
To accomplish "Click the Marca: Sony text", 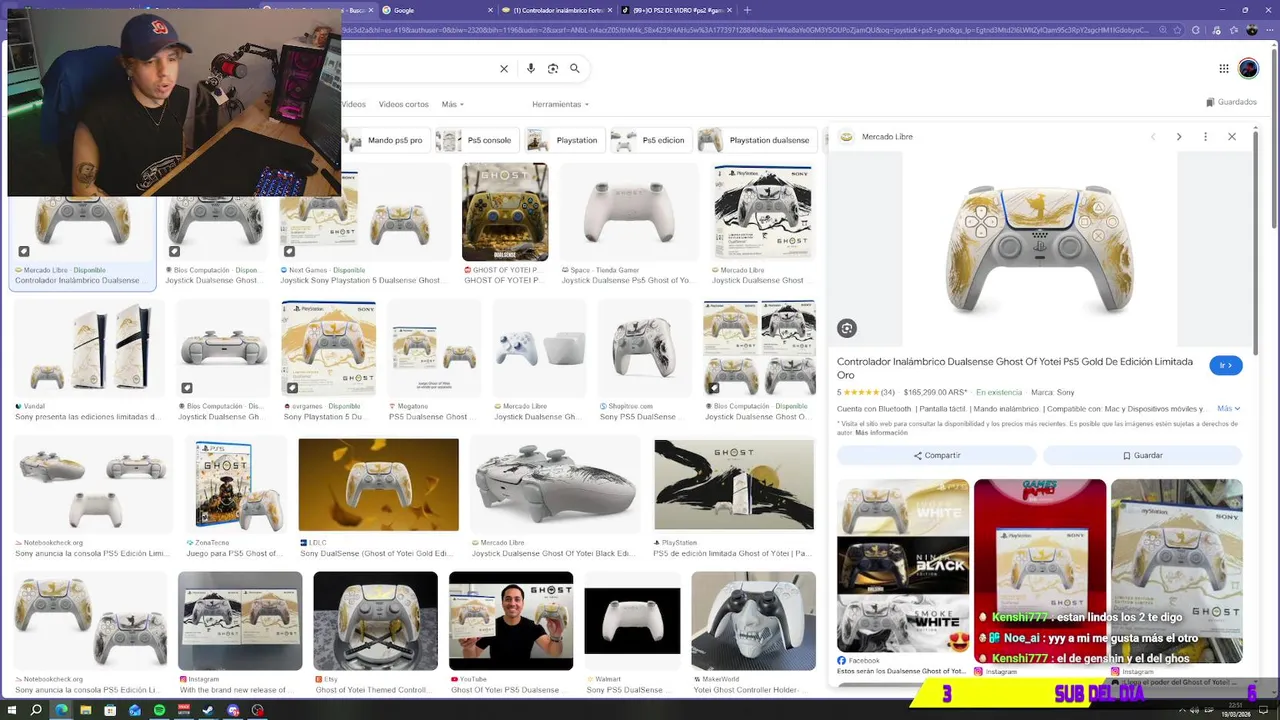I will [x=1053, y=392].
